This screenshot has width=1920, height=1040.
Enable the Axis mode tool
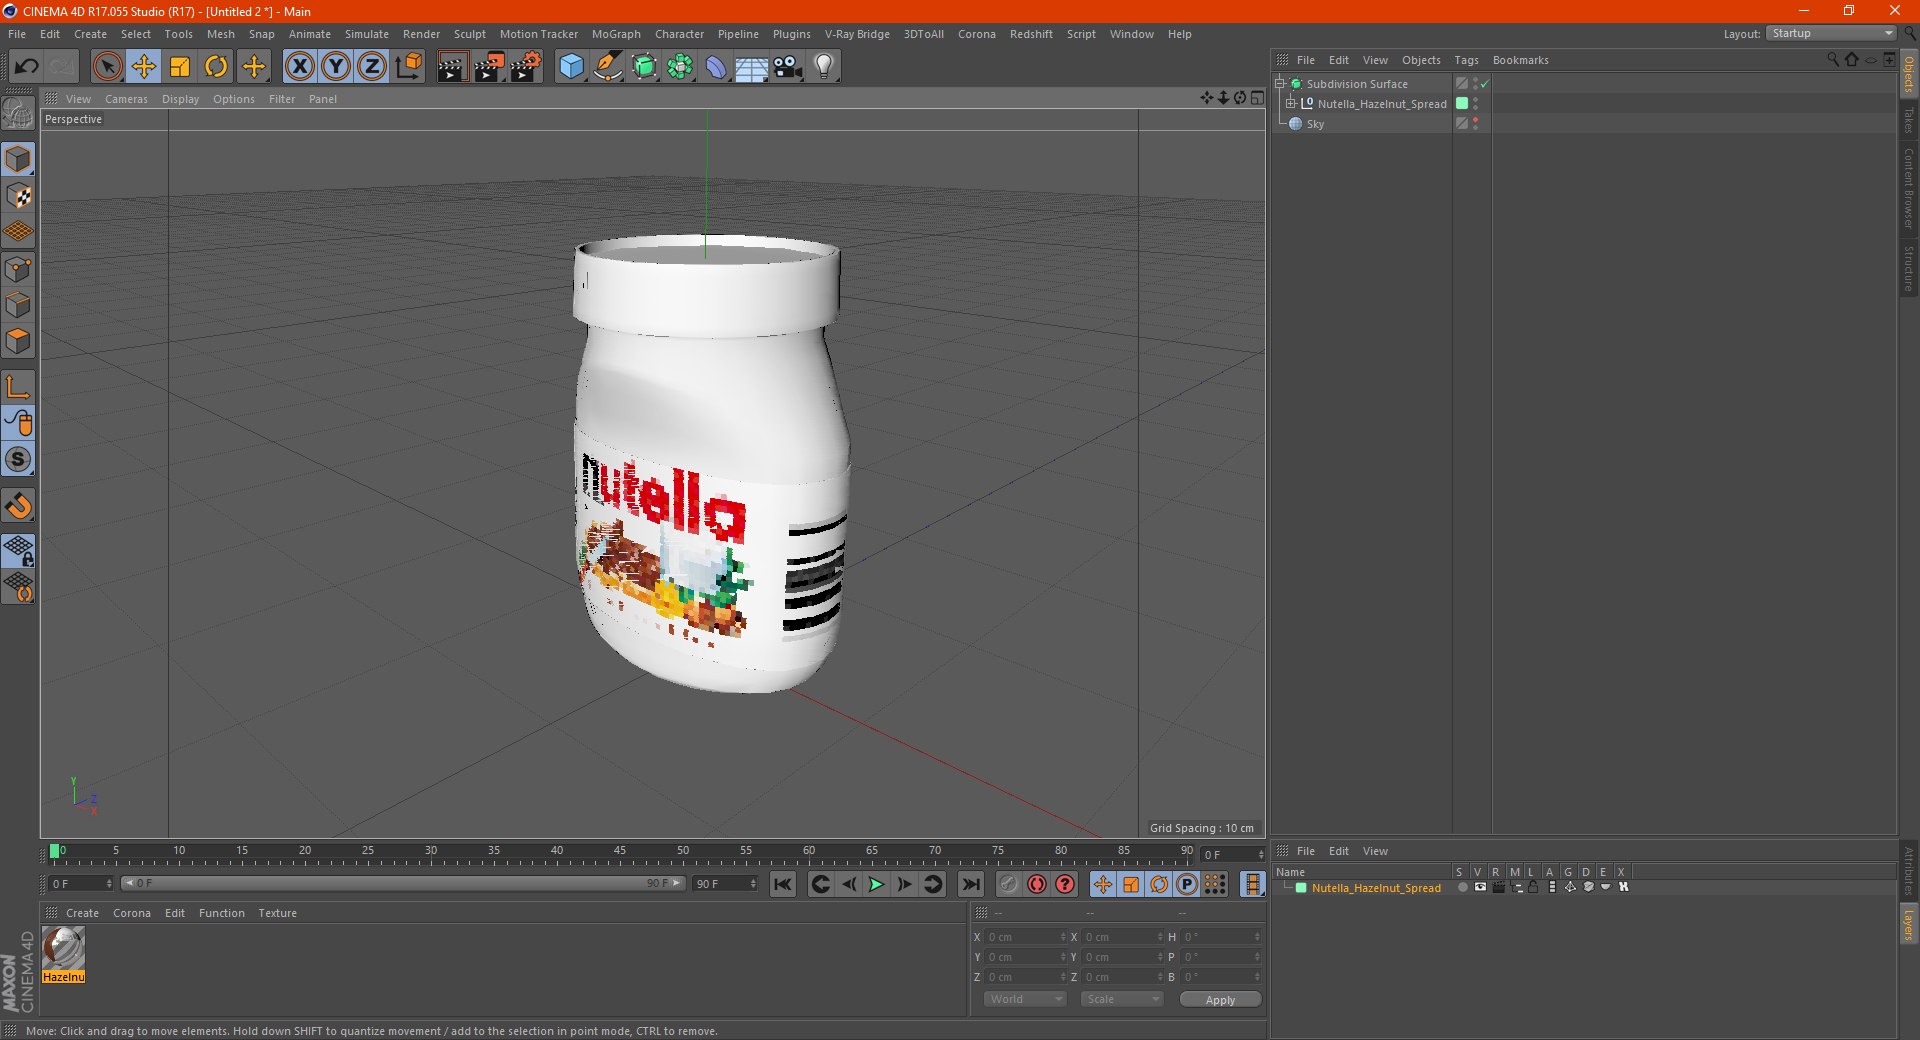(19, 387)
